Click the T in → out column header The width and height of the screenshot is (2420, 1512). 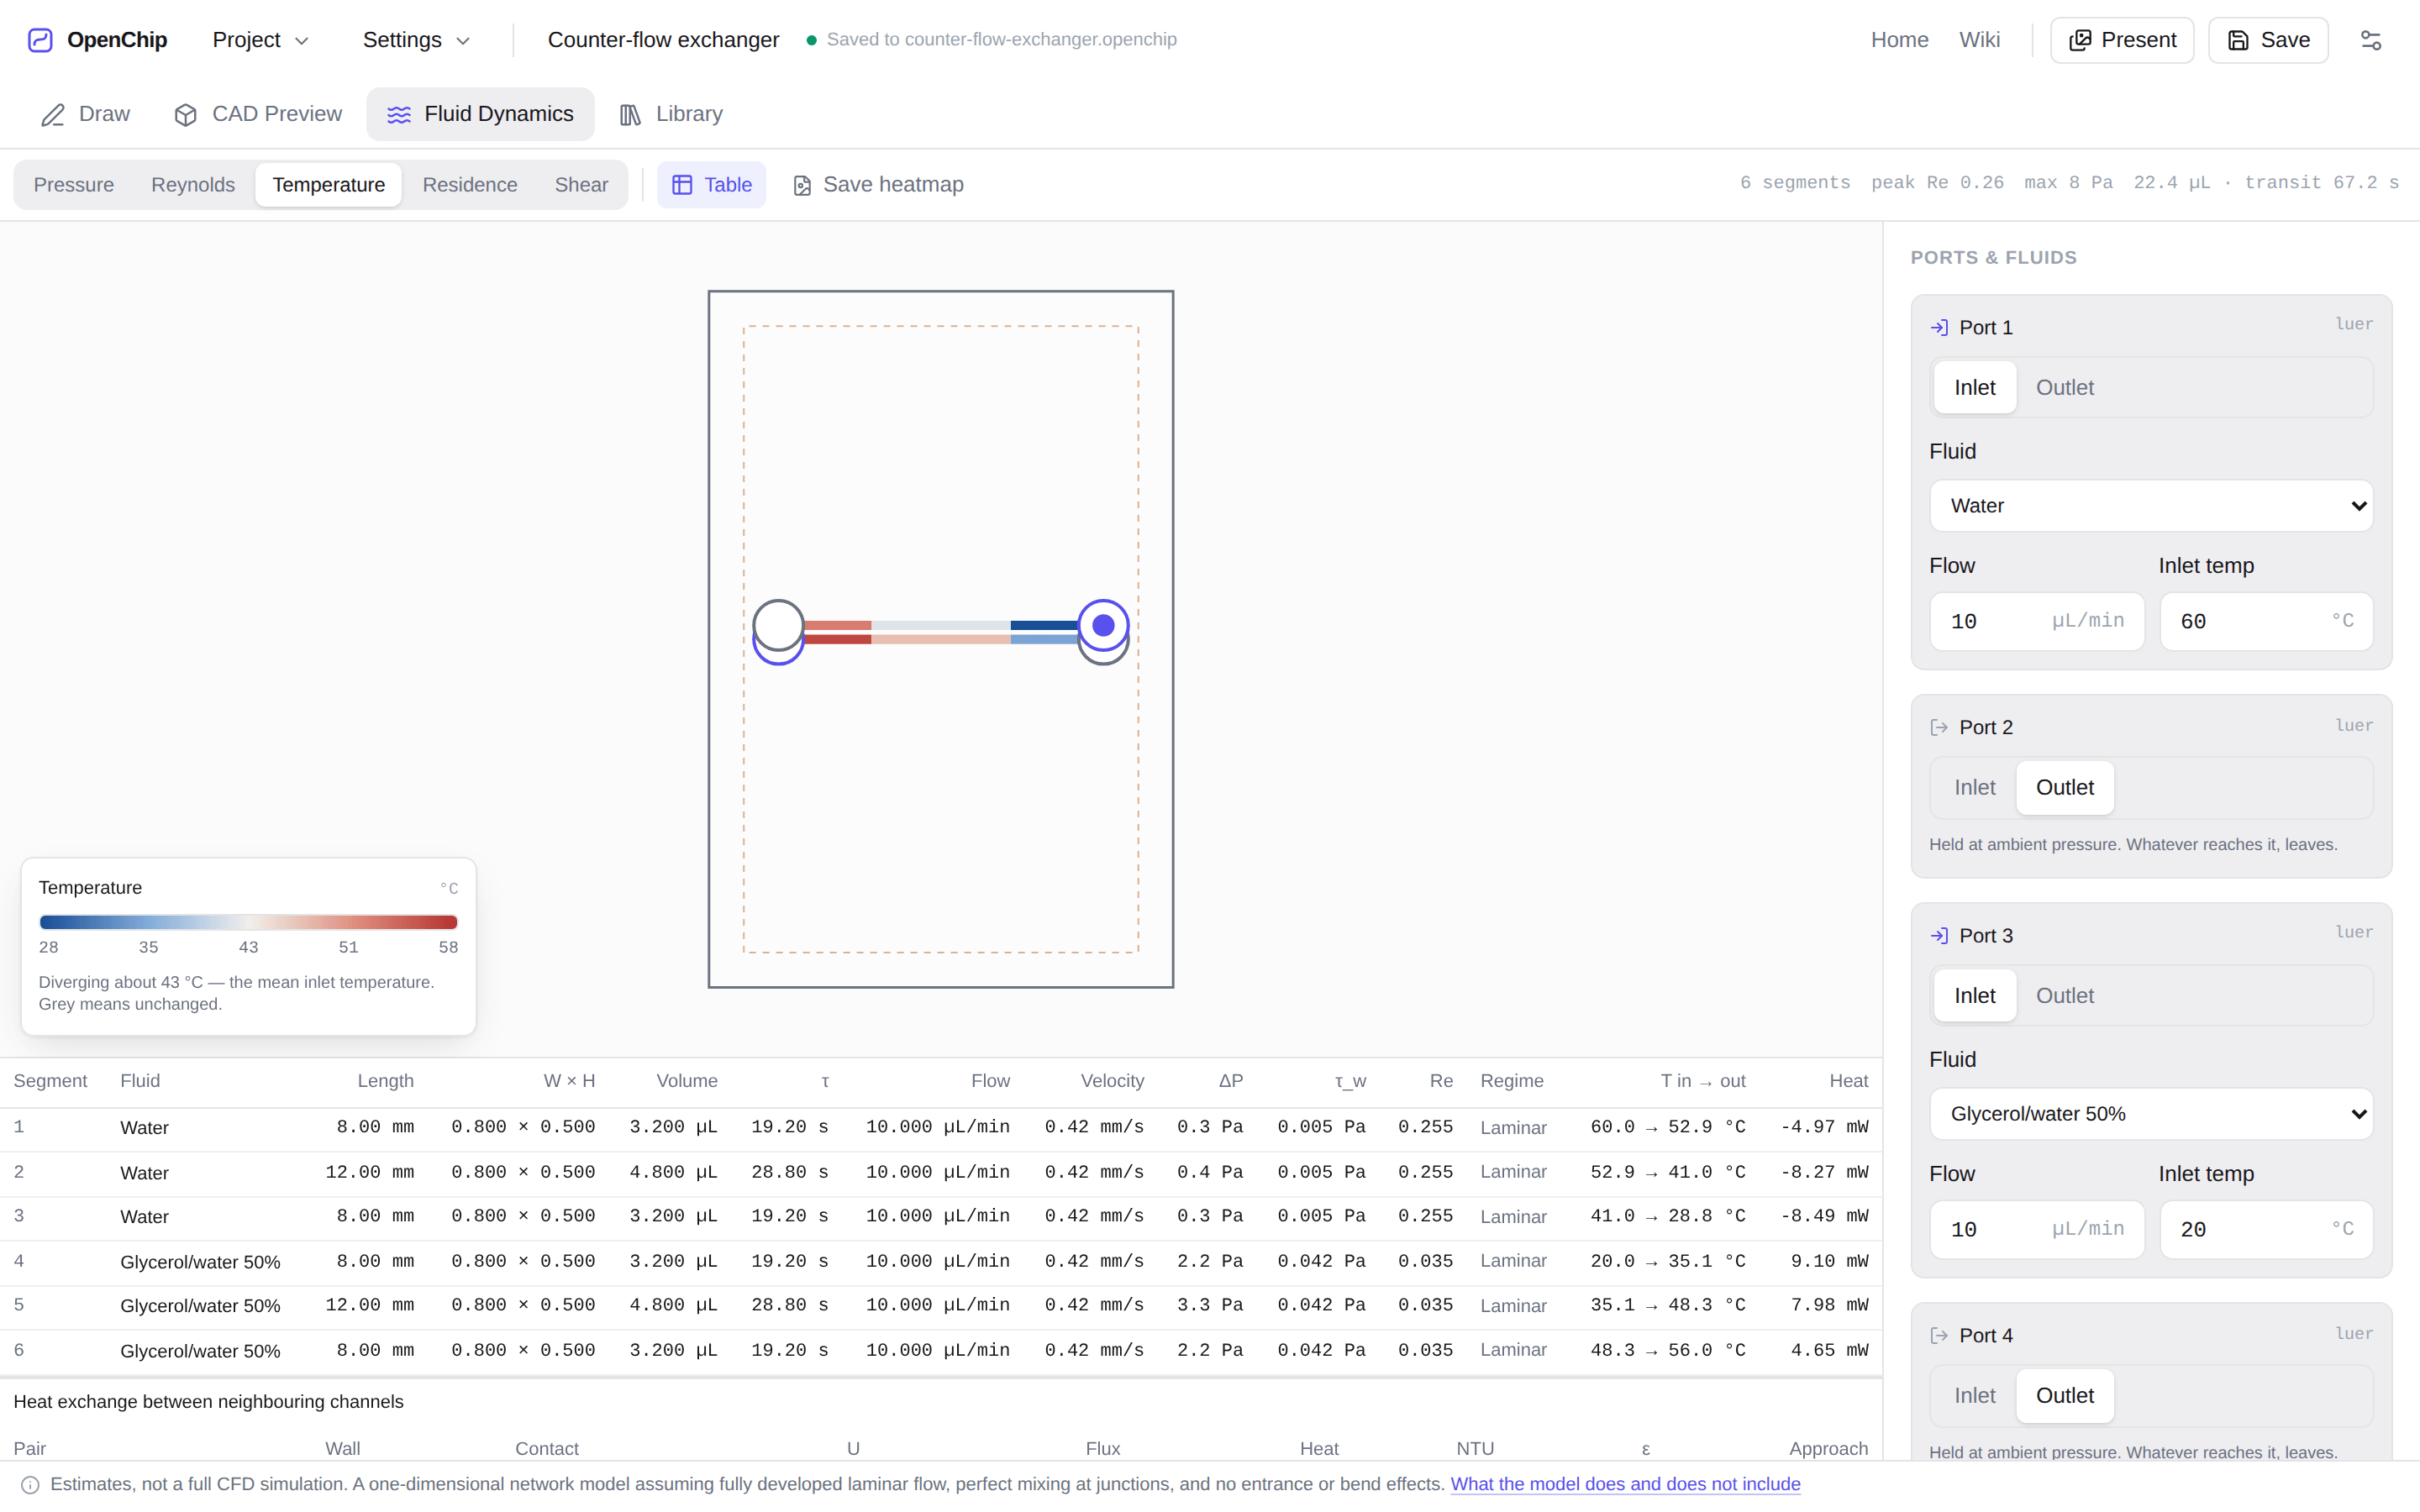pos(1703,1081)
